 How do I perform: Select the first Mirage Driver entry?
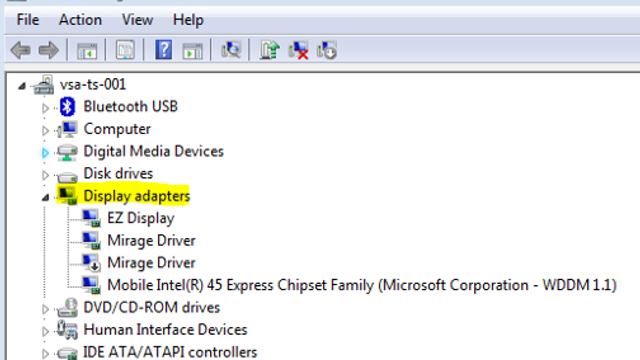pyautogui.click(x=151, y=241)
